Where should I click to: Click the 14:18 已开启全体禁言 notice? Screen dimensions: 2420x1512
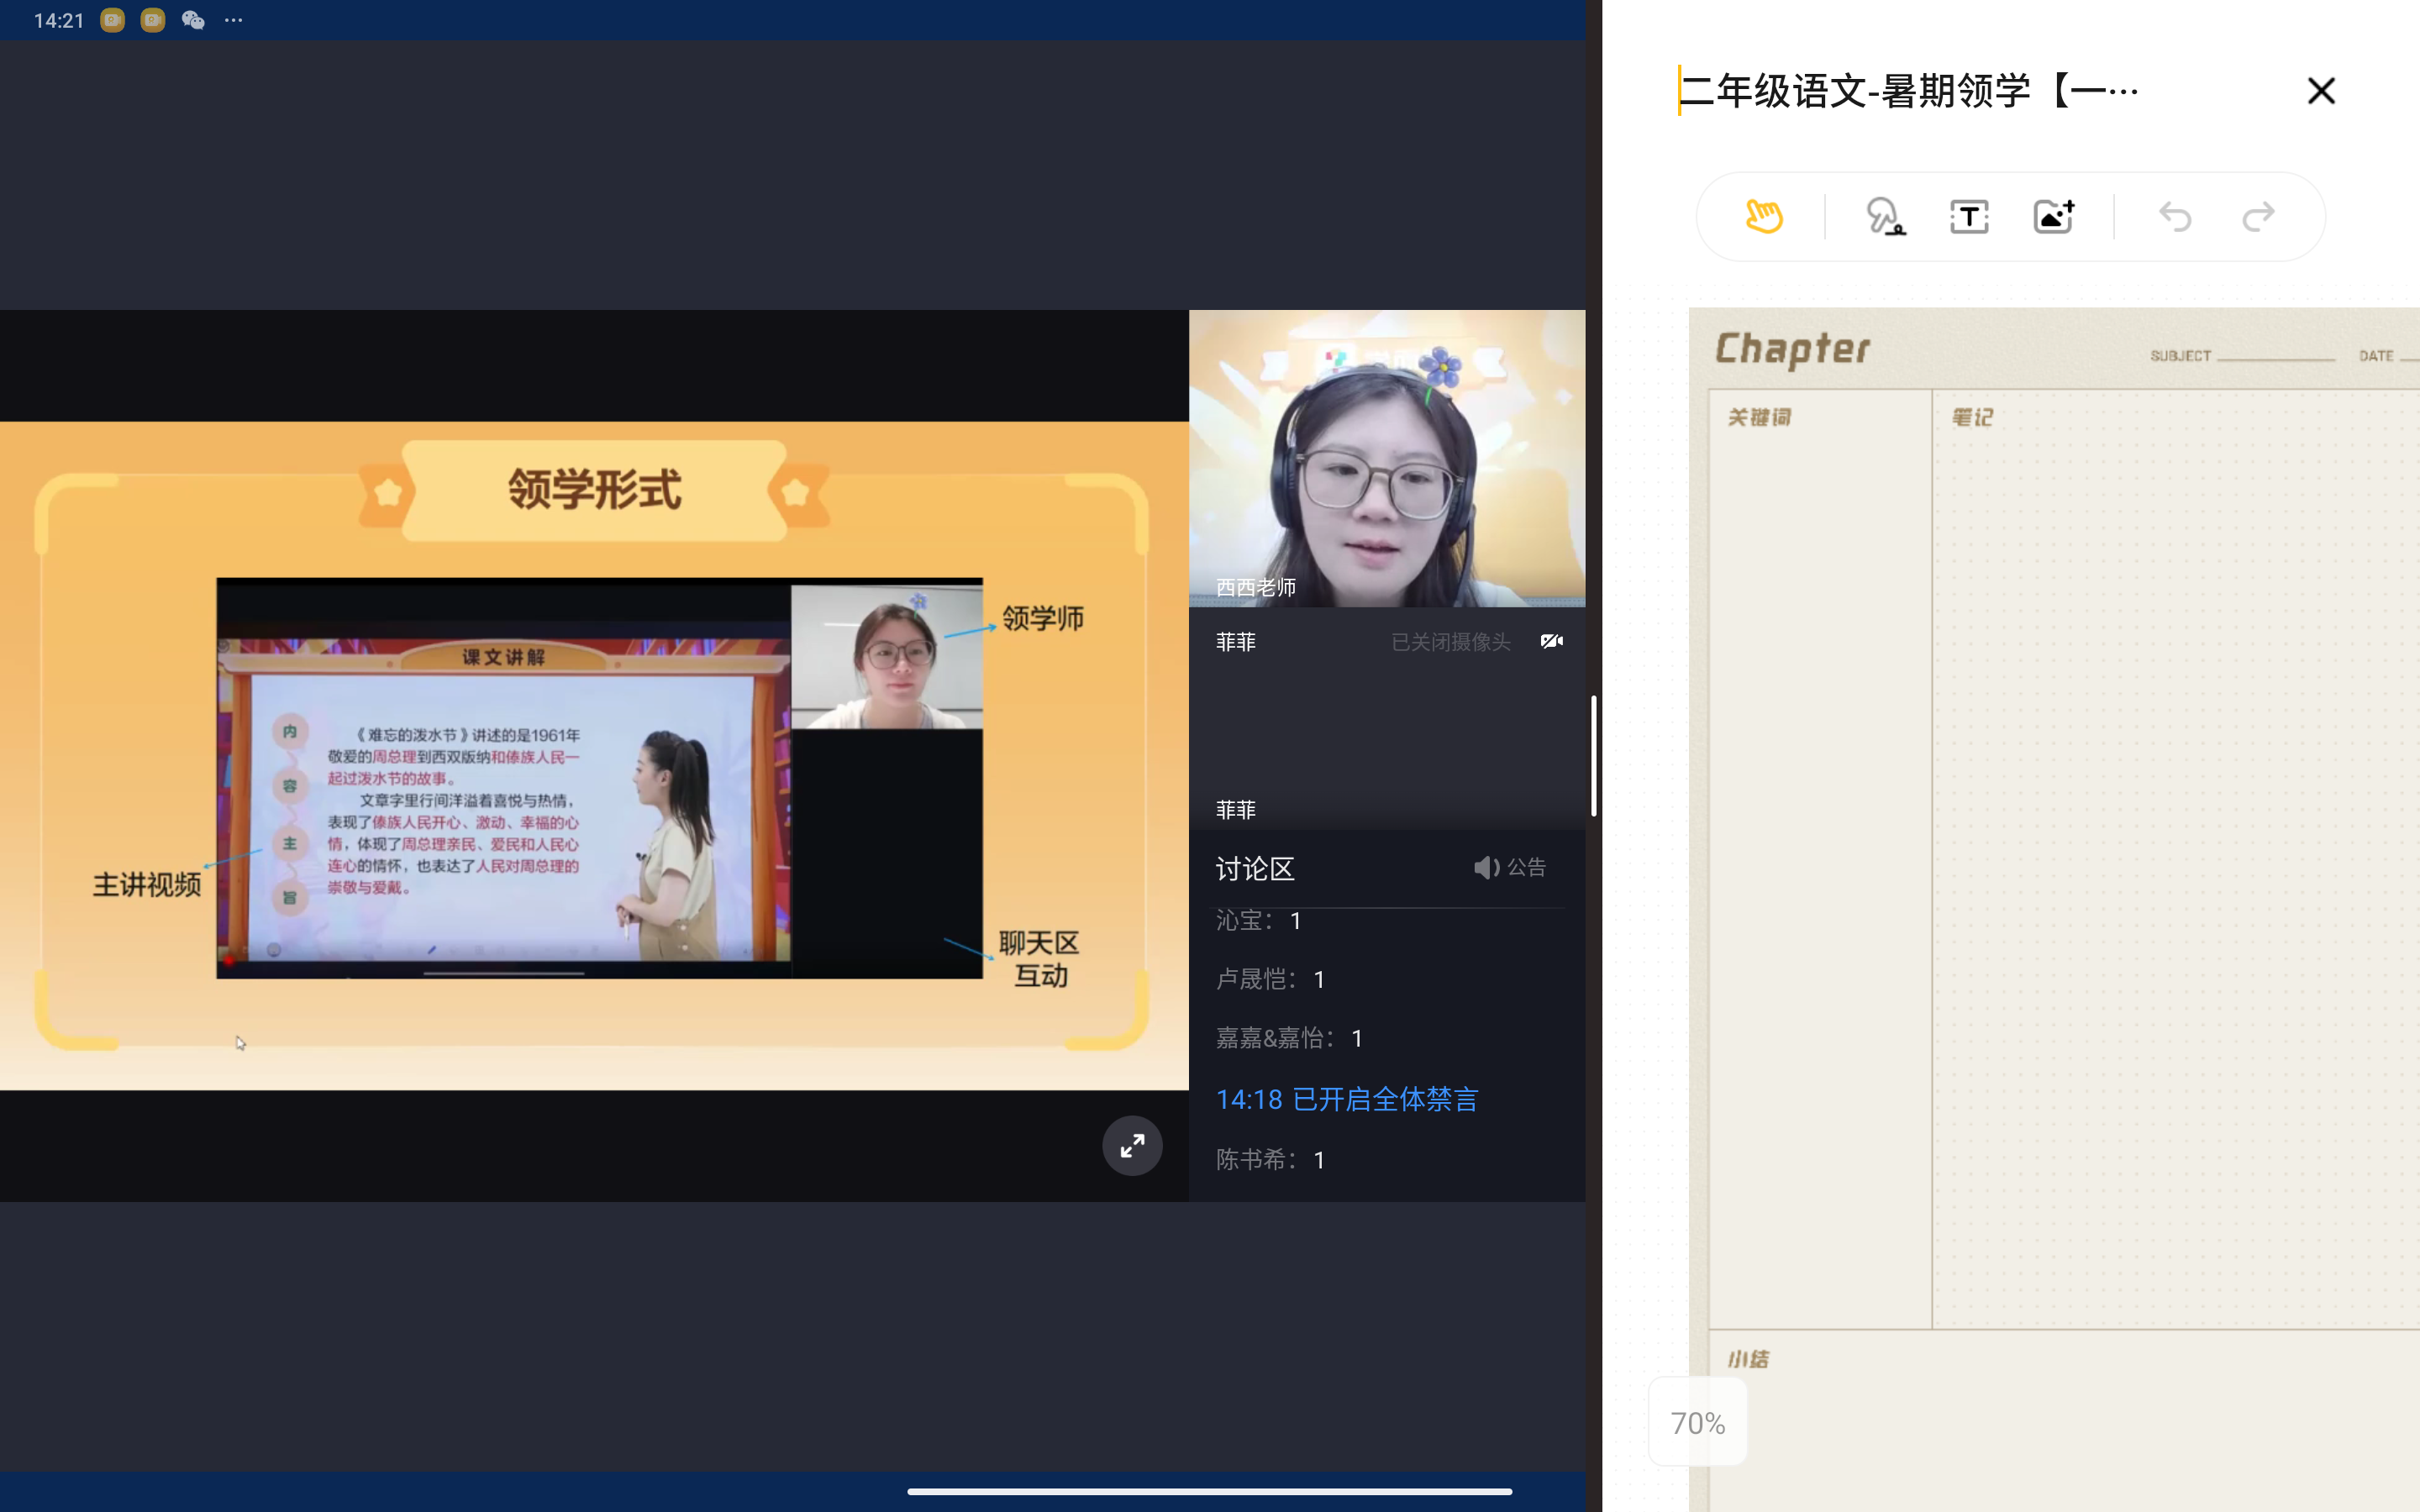click(x=1346, y=1099)
